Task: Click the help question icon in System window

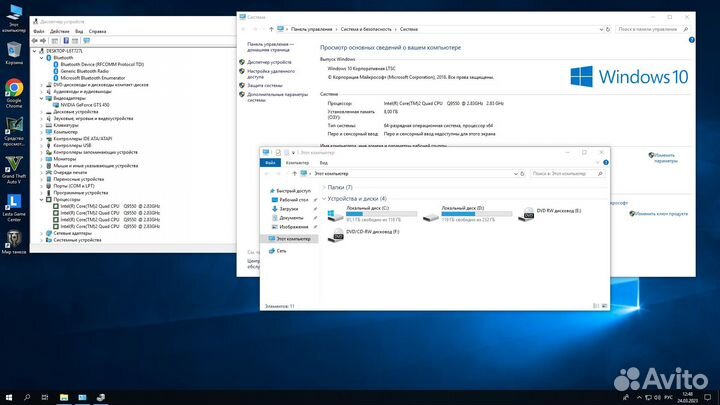Action: pos(692,40)
